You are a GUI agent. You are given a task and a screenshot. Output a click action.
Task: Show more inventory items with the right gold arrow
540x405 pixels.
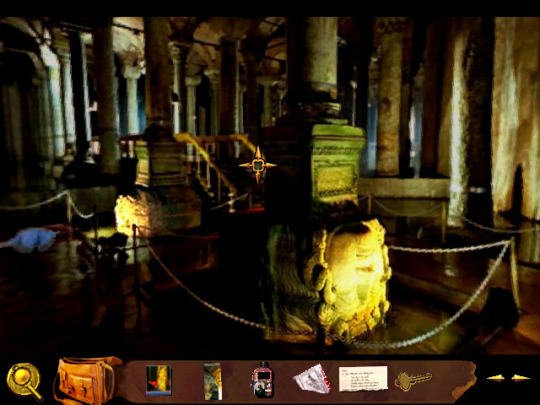(x=520, y=378)
